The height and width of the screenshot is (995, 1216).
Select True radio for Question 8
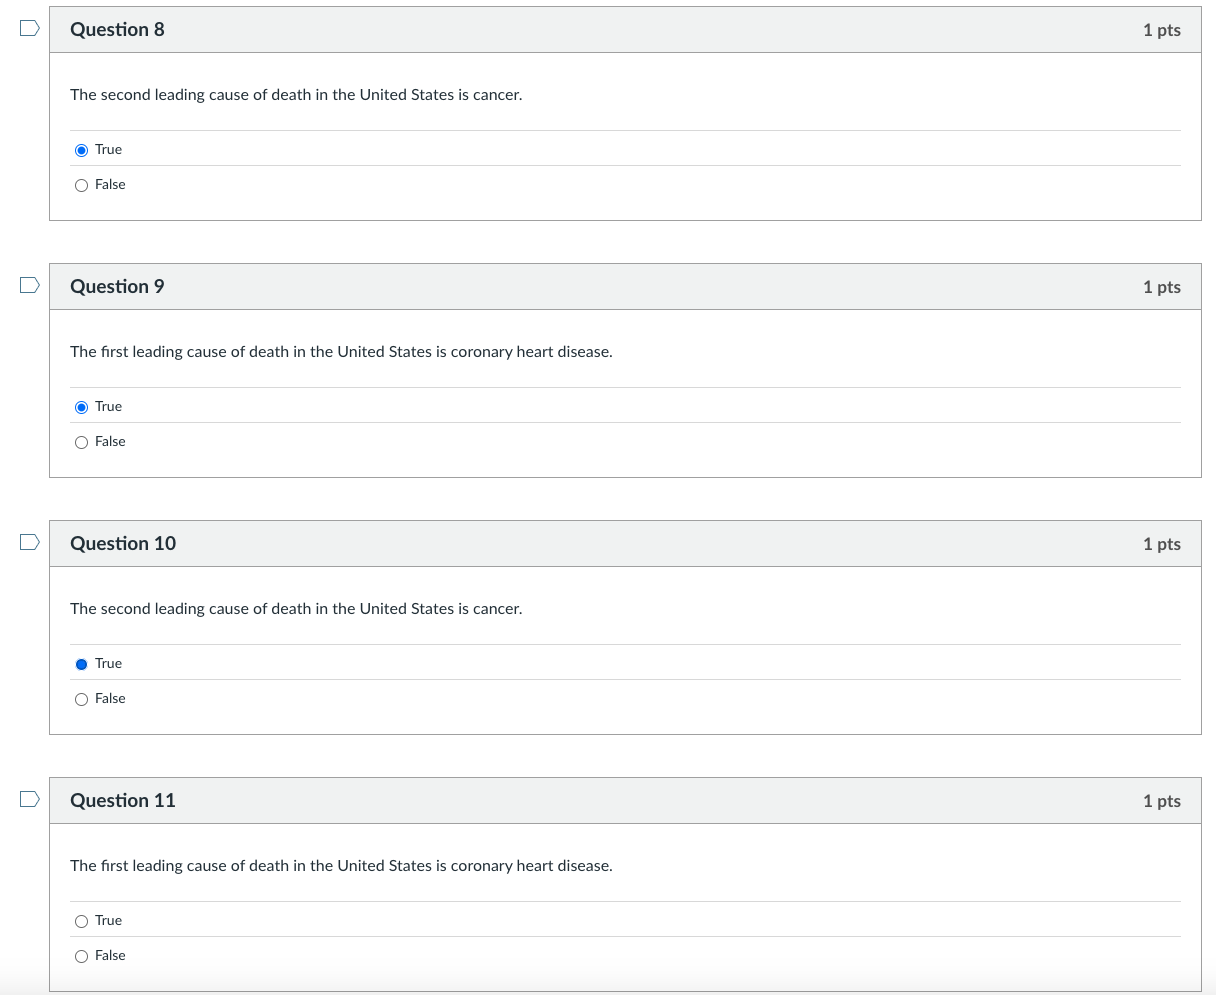[82, 150]
